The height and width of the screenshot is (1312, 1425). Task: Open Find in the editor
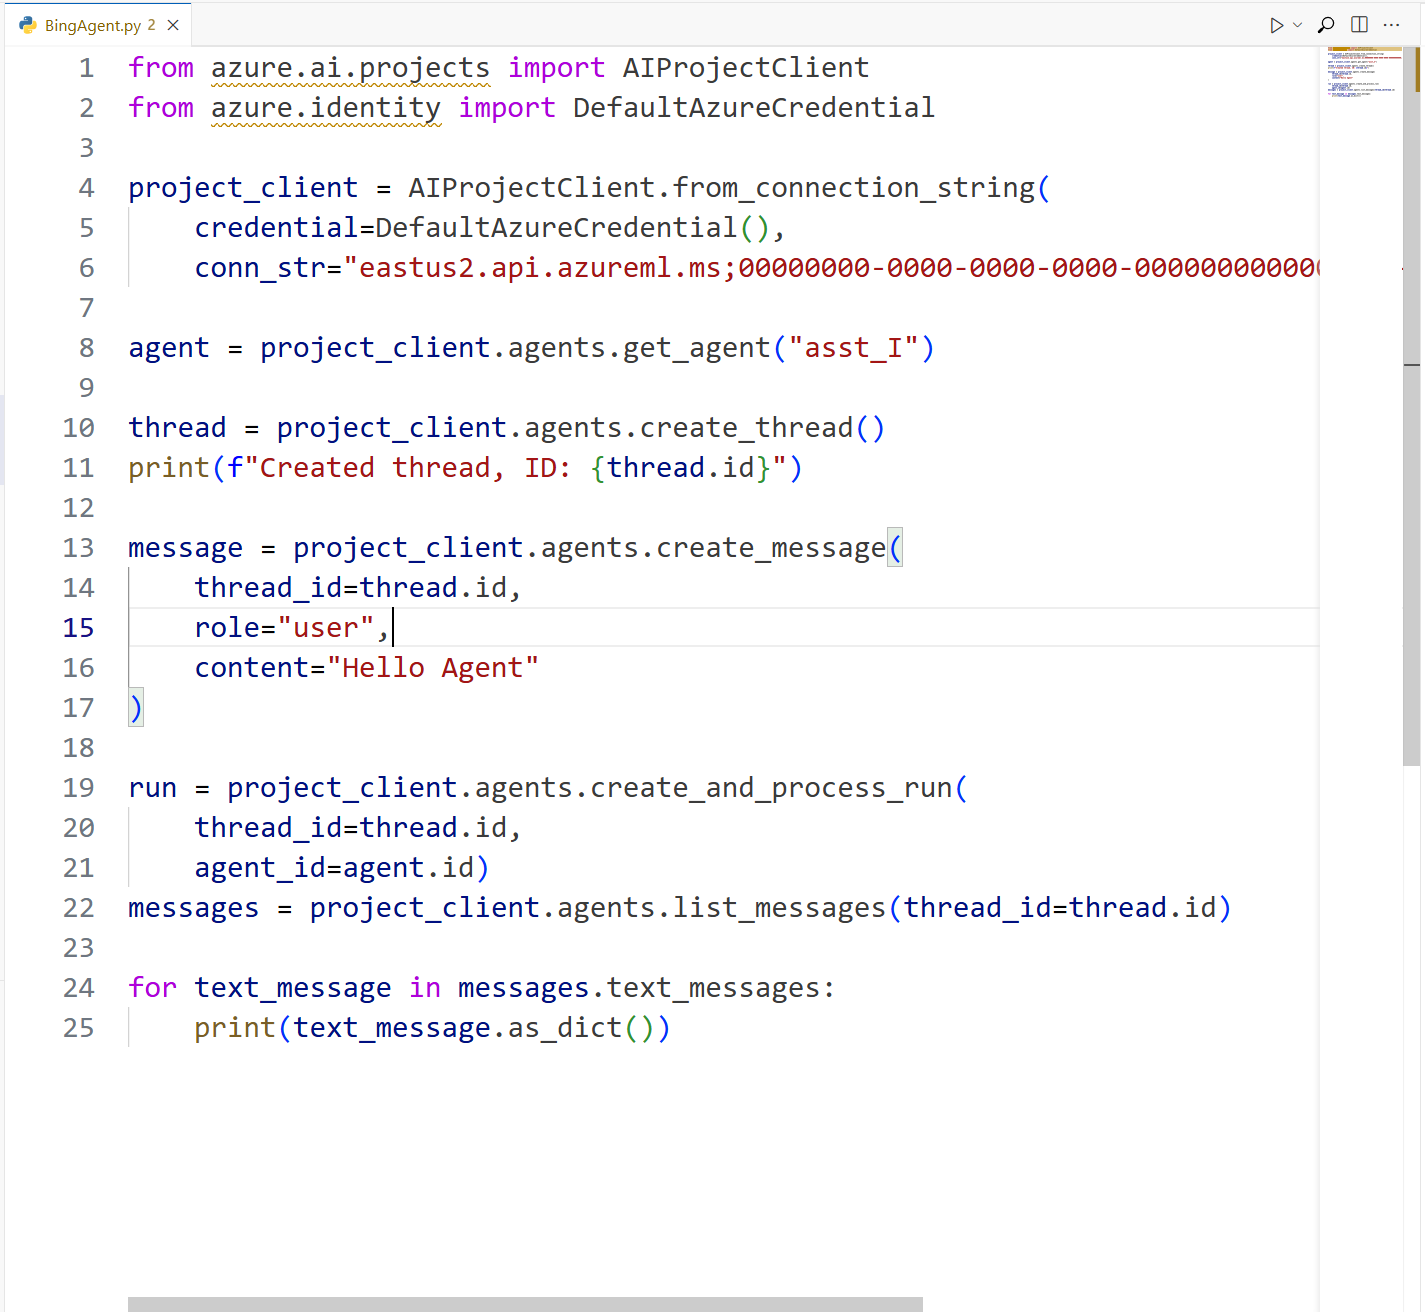click(1325, 24)
